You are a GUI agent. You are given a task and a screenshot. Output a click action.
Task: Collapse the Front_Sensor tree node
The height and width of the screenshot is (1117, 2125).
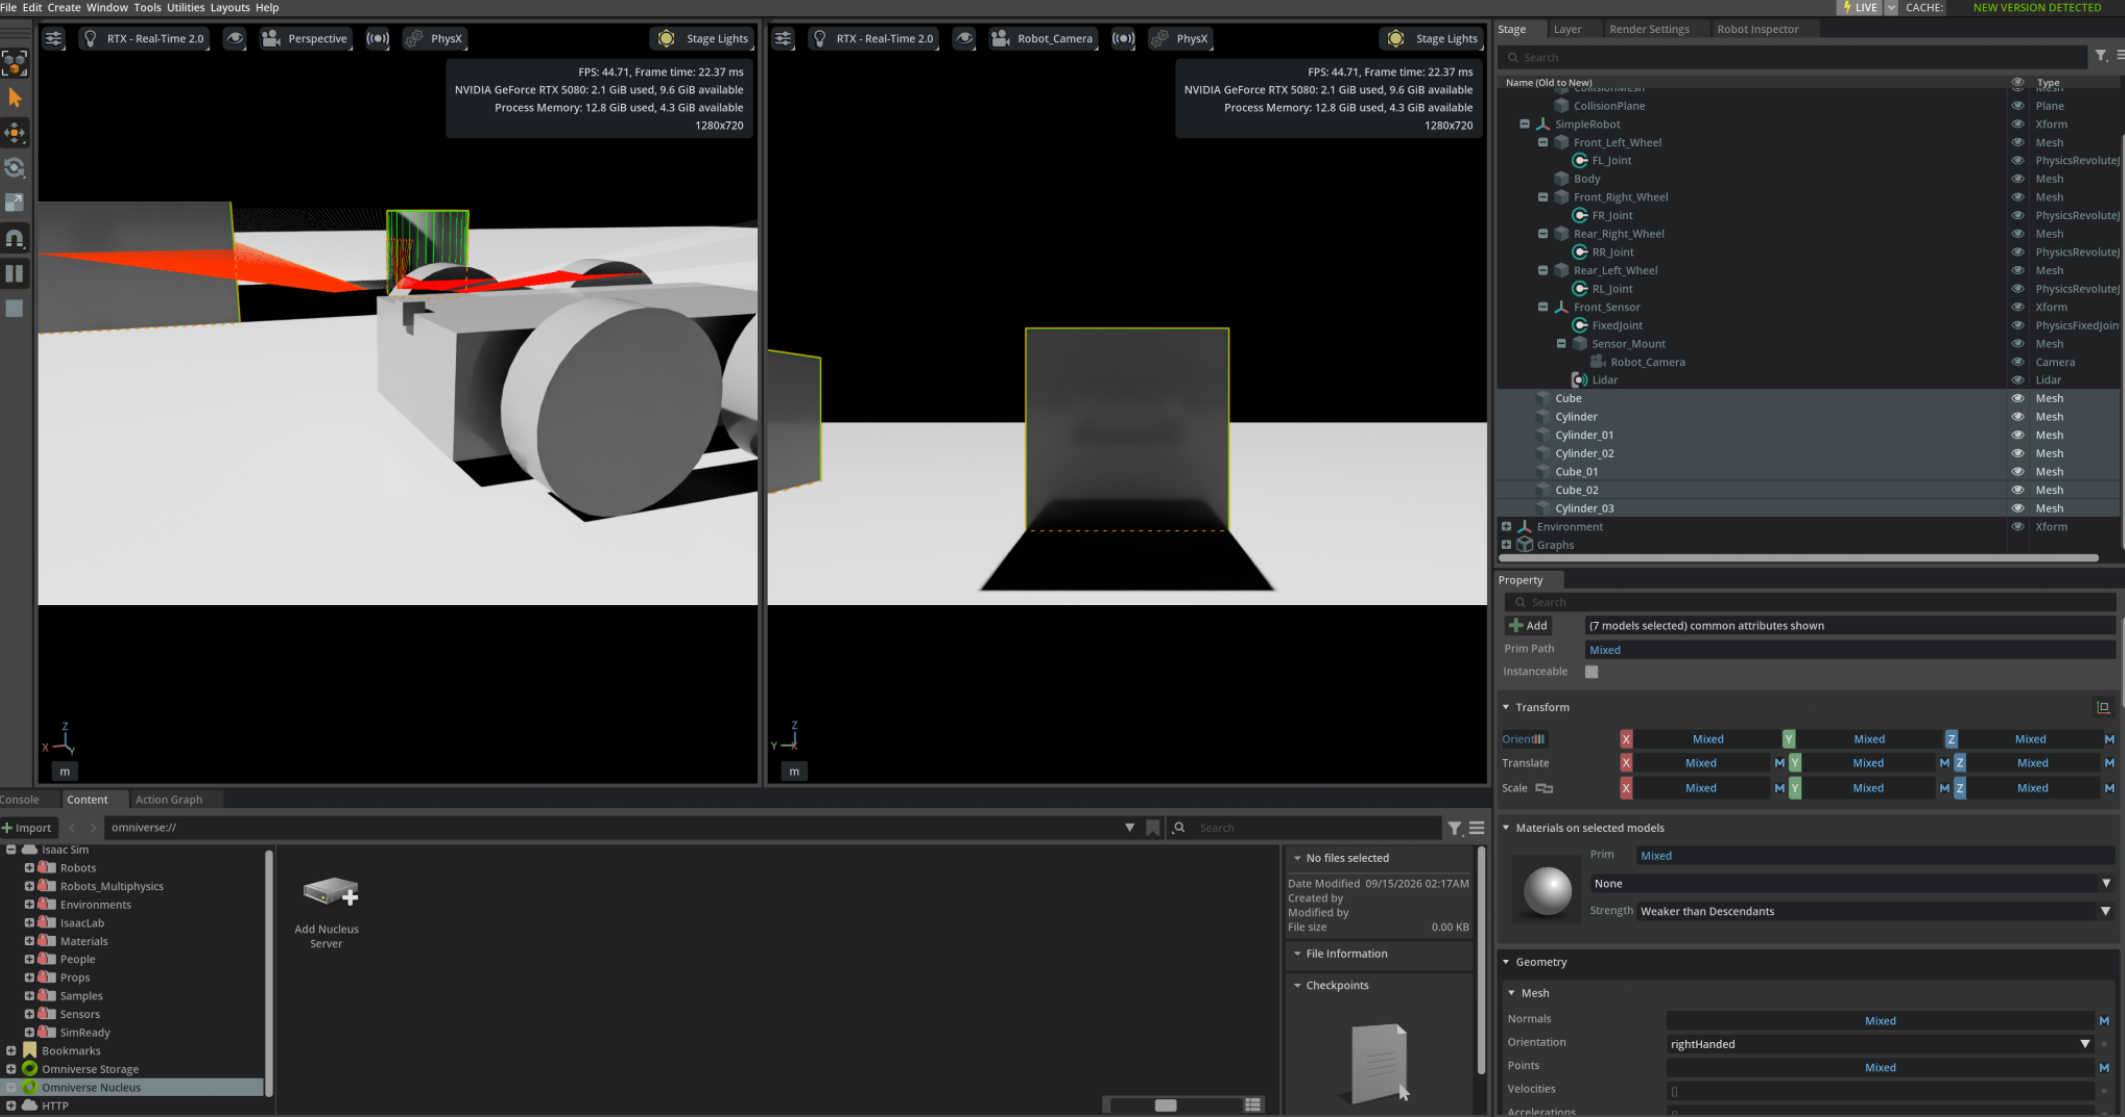pyautogui.click(x=1543, y=307)
